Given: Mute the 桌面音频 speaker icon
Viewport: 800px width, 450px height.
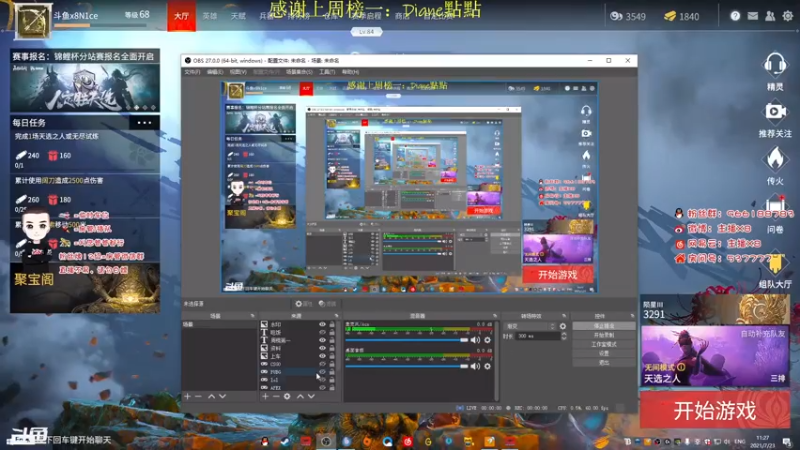Looking at the screenshot, I should coord(476,366).
